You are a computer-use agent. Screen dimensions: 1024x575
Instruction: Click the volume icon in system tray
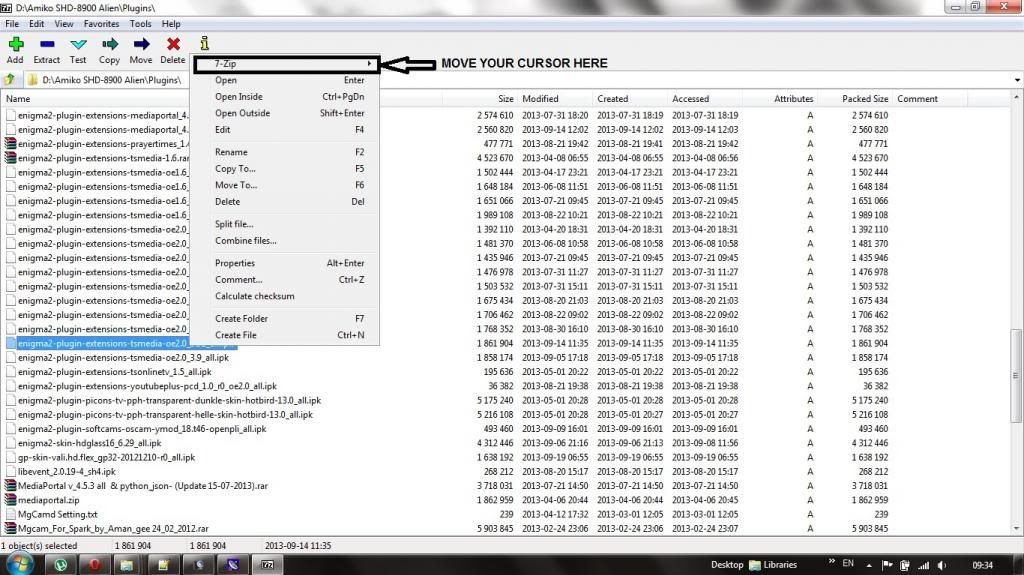click(x=942, y=565)
